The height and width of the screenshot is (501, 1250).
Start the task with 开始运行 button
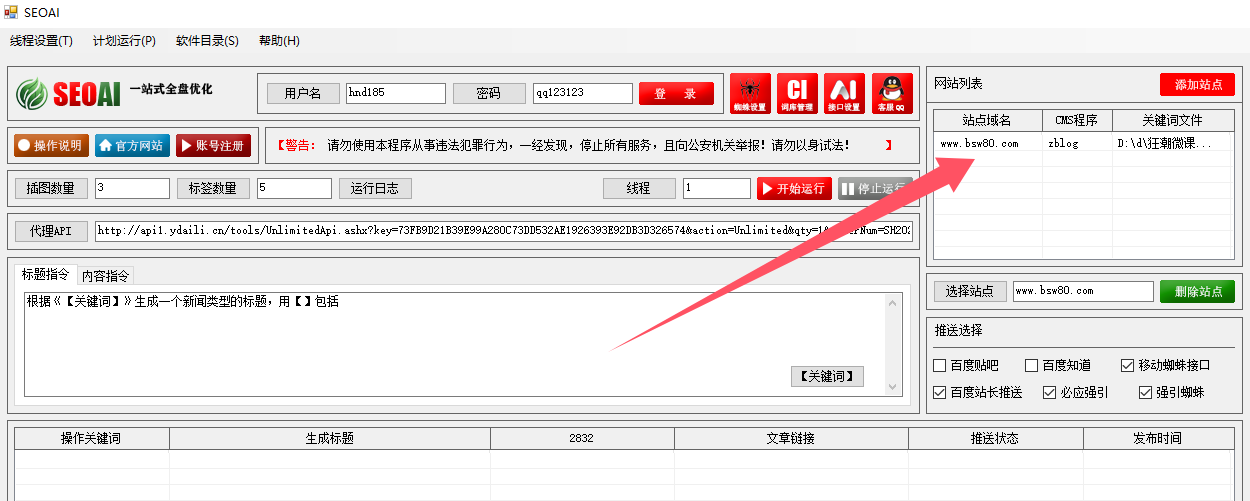(x=794, y=188)
